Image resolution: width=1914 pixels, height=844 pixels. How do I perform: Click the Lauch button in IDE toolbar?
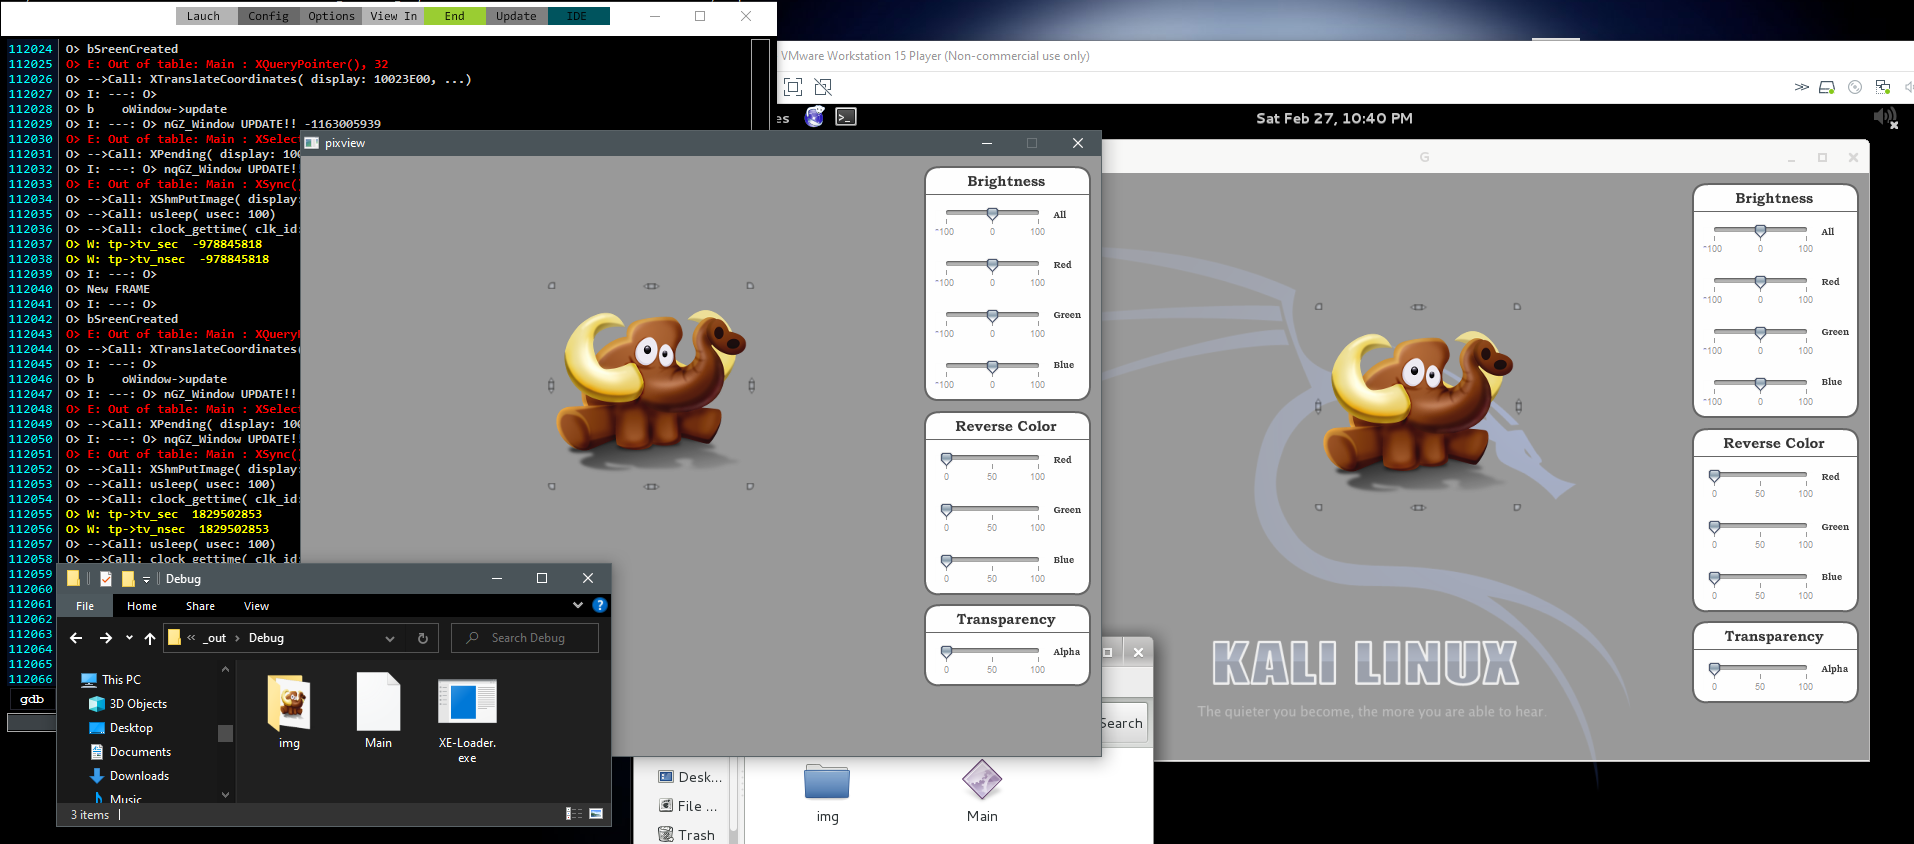coord(205,16)
